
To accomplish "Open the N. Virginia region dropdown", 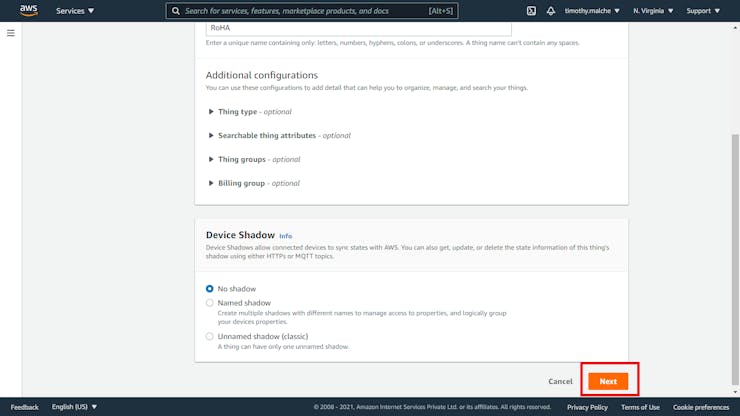I will coord(653,11).
